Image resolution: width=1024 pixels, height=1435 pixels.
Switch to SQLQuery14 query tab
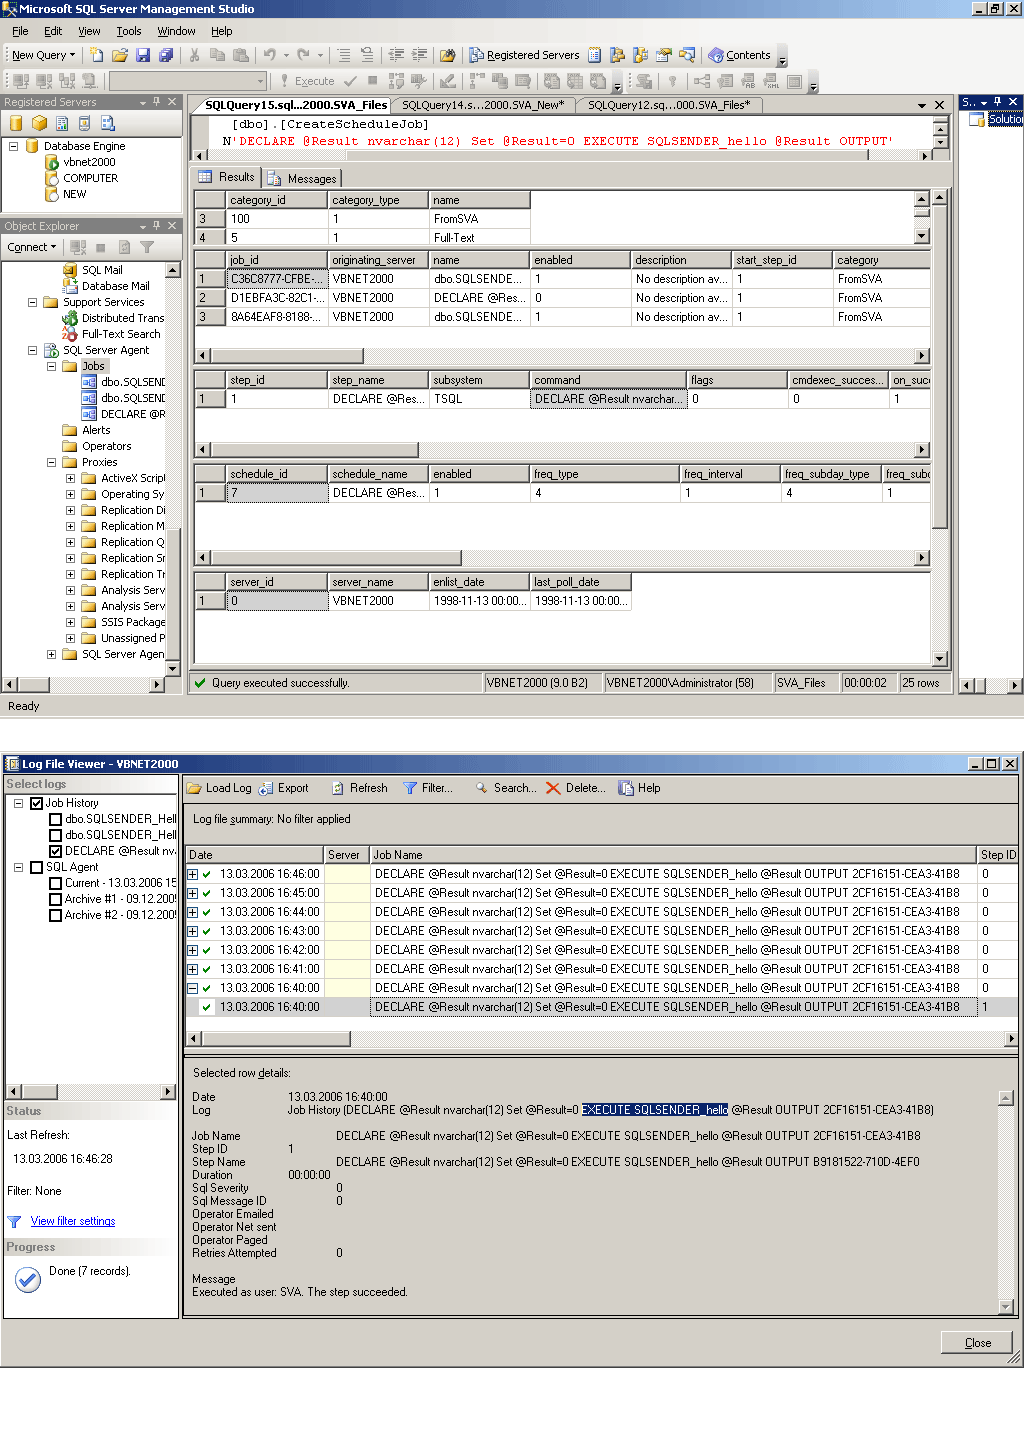(482, 105)
